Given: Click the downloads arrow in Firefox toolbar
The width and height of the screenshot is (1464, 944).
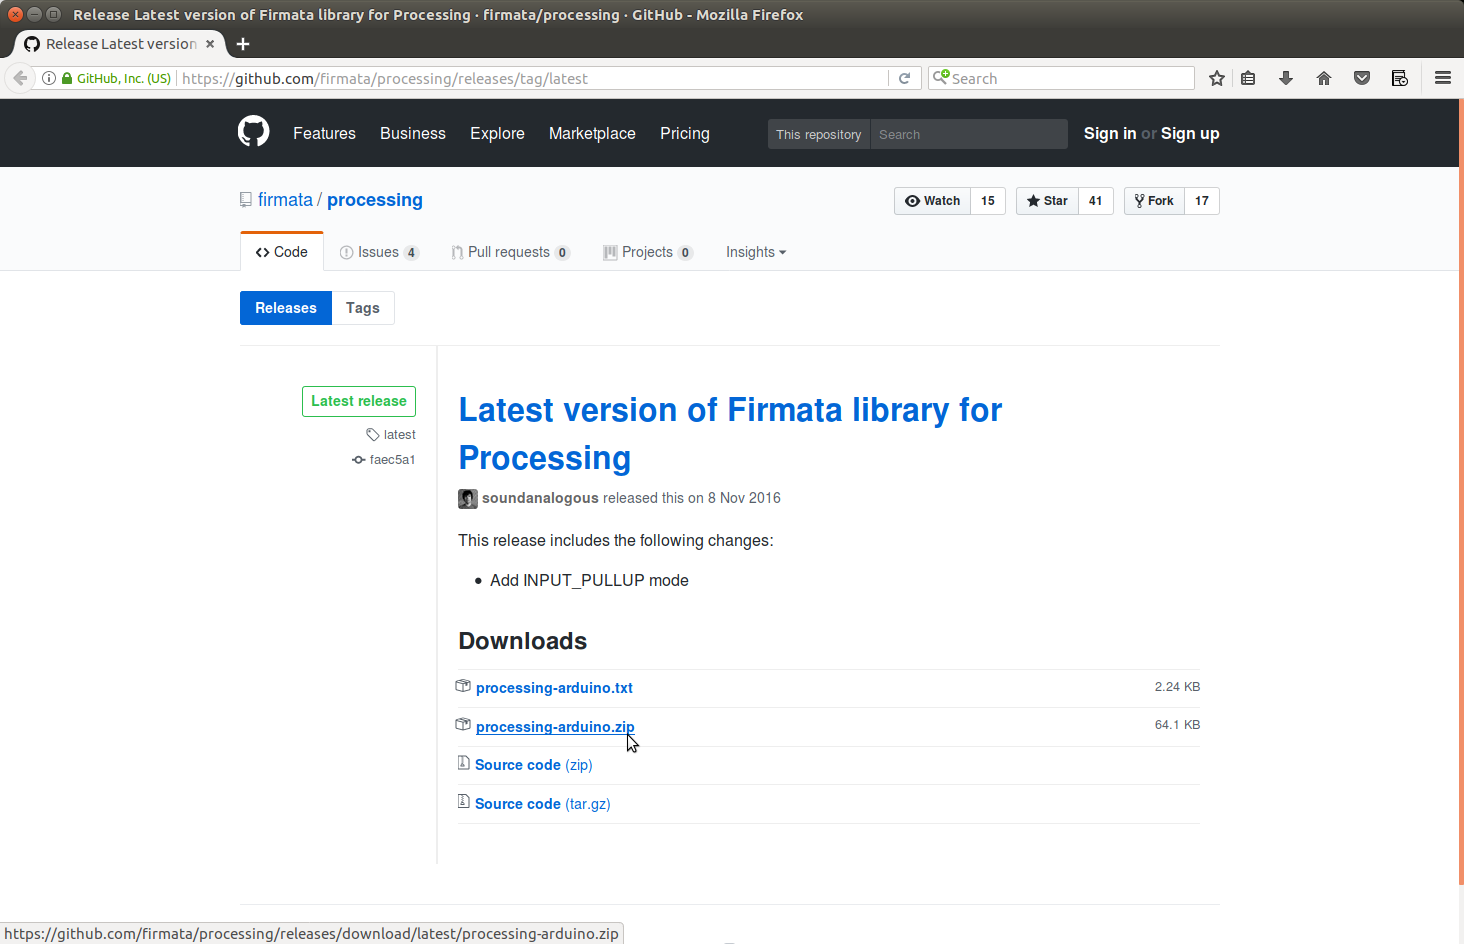Looking at the screenshot, I should tap(1286, 77).
